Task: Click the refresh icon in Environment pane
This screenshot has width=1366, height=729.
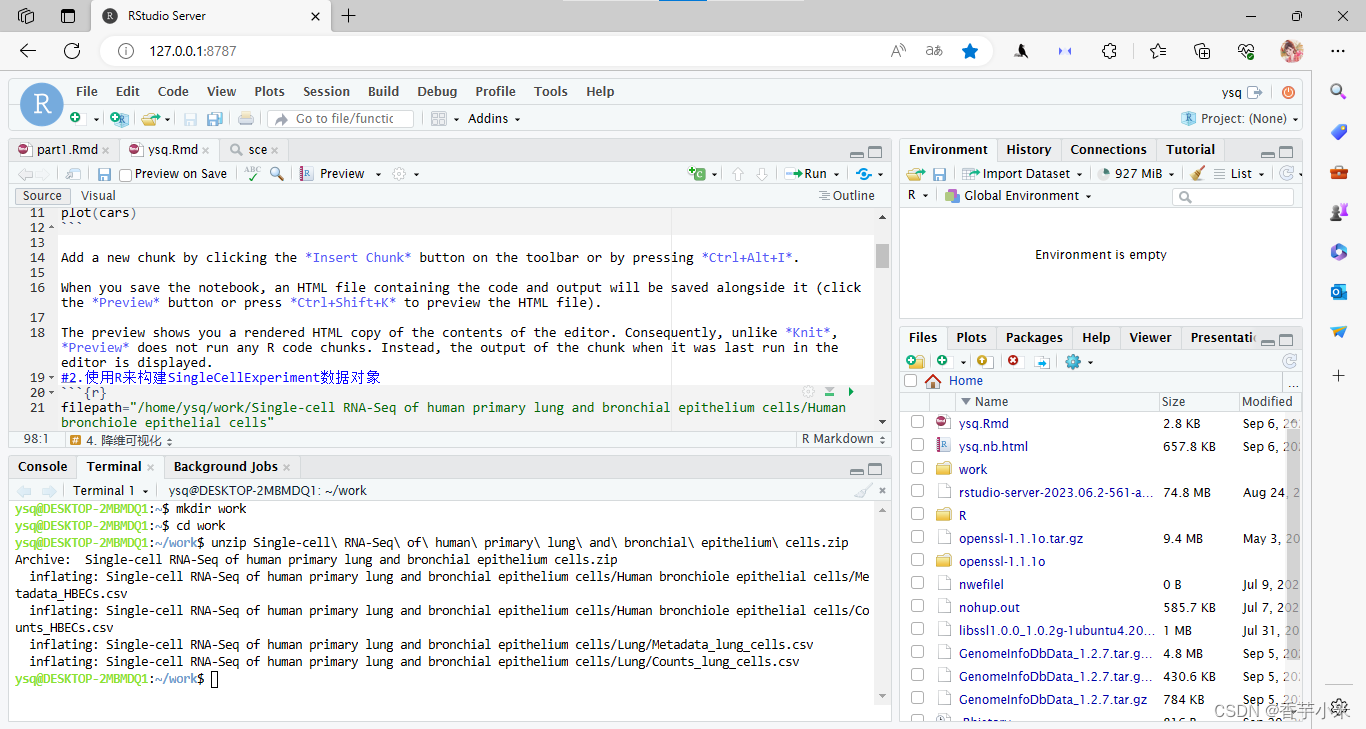Action: coord(1289,172)
